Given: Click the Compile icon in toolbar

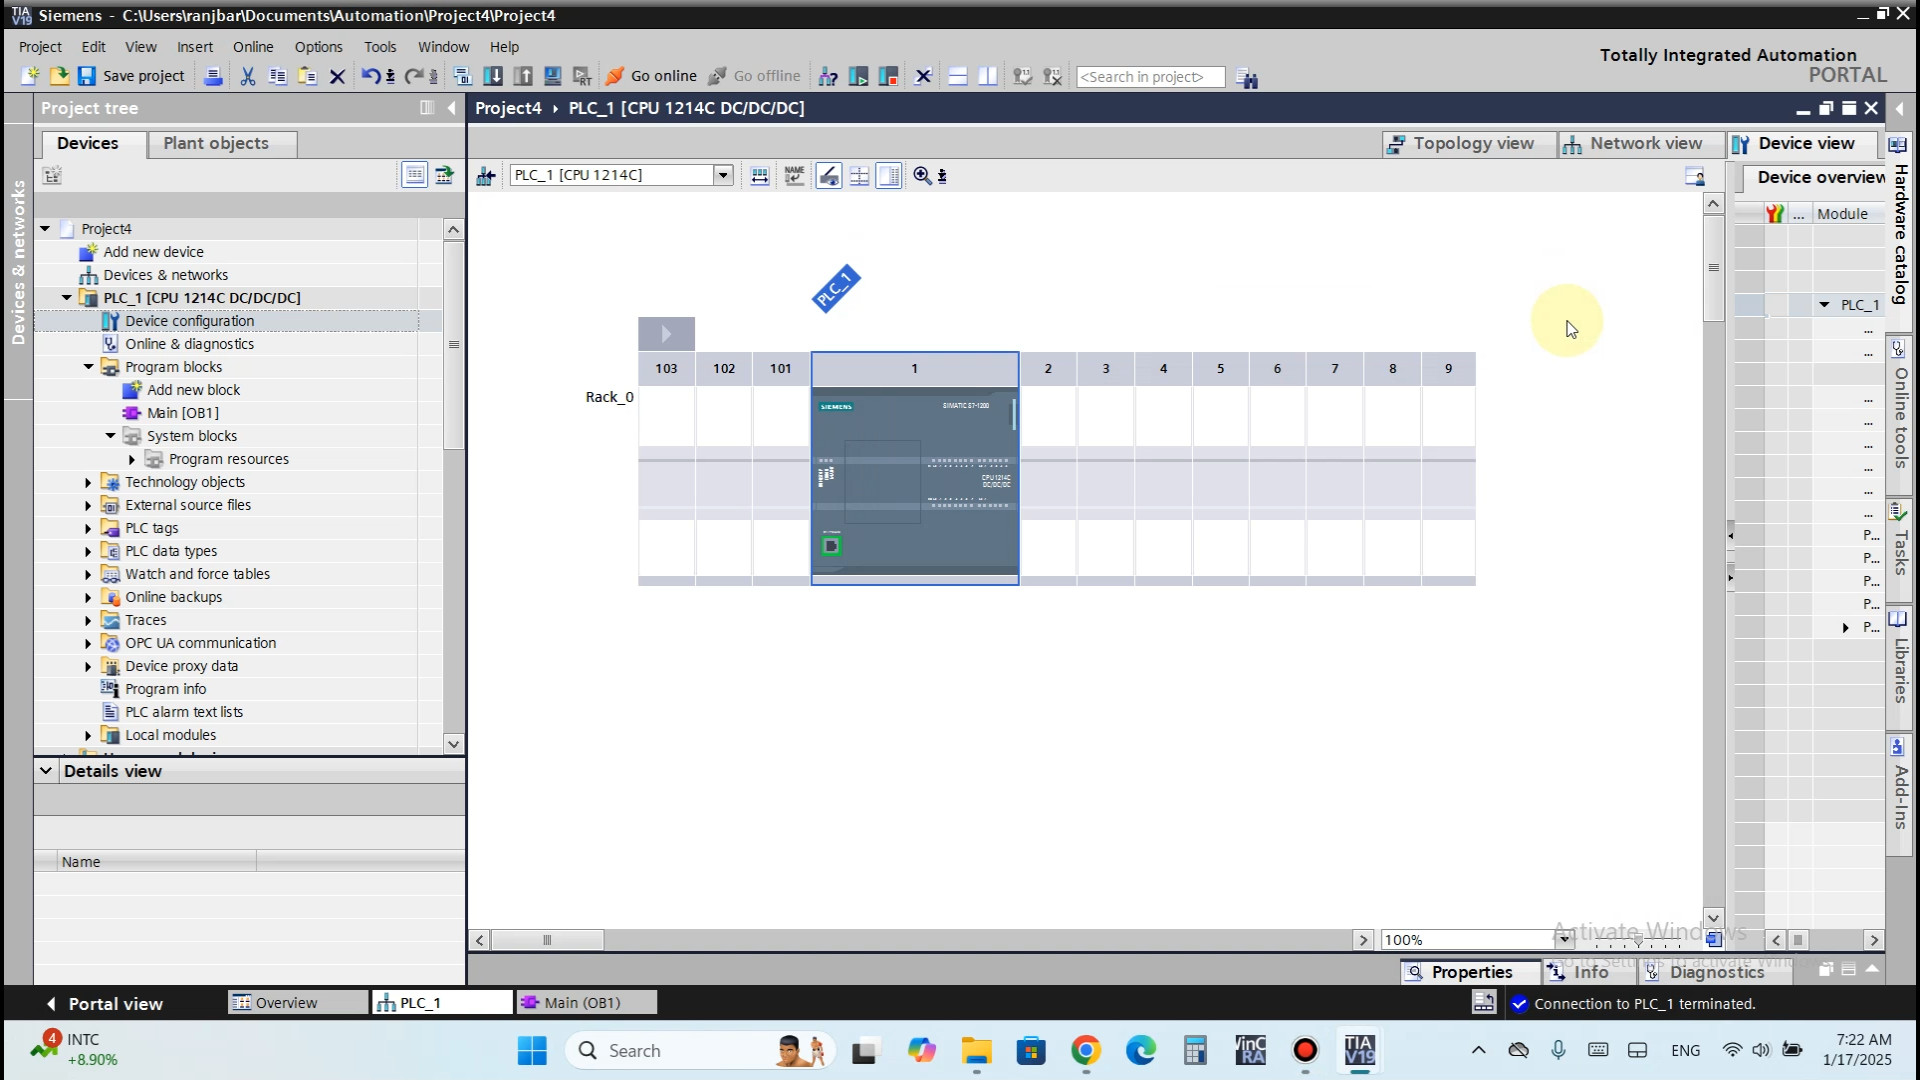Looking at the screenshot, I should point(462,76).
